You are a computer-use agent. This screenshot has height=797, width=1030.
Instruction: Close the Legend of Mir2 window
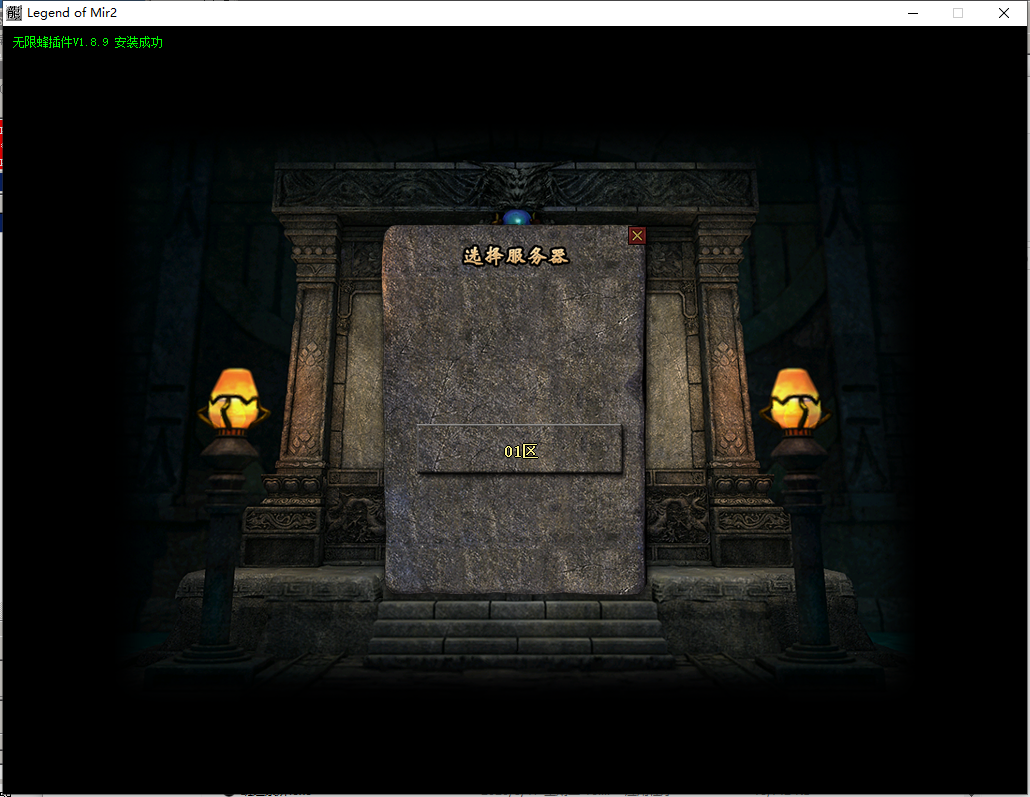pyautogui.click(x=1004, y=13)
